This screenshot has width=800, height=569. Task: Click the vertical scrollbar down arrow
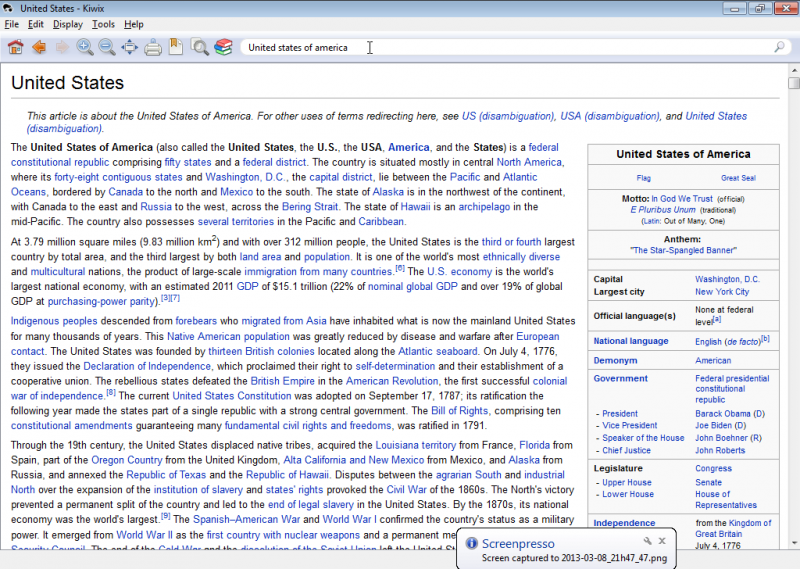point(794,543)
